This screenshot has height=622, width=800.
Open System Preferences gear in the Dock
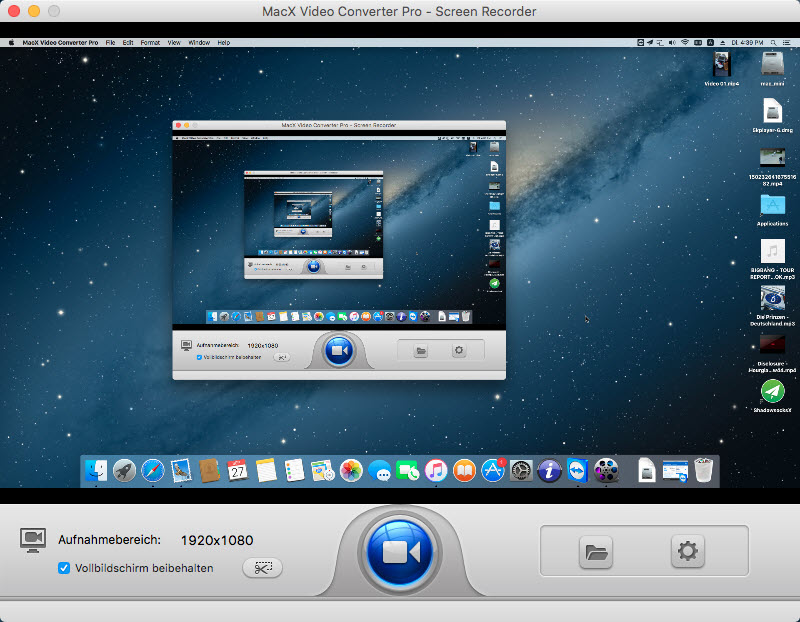click(521, 470)
